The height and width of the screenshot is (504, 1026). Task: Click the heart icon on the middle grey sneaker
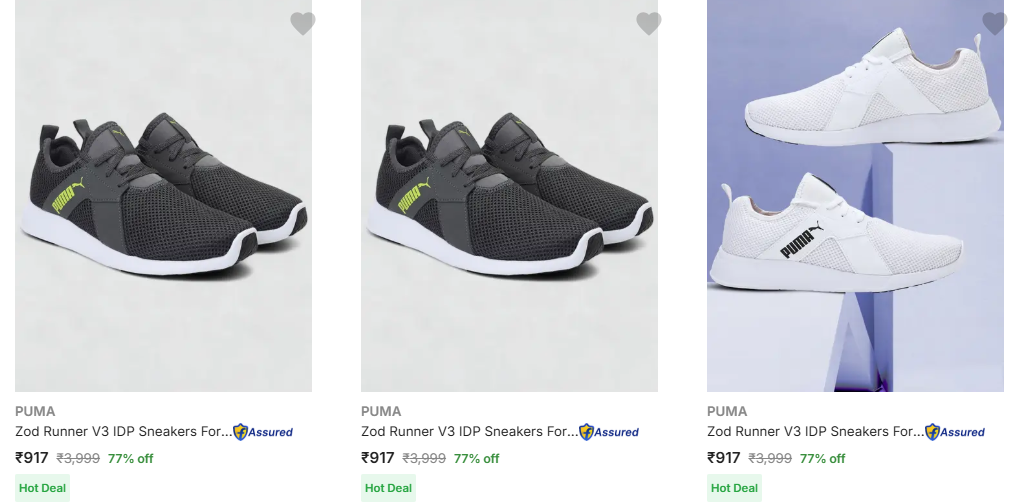(x=648, y=24)
